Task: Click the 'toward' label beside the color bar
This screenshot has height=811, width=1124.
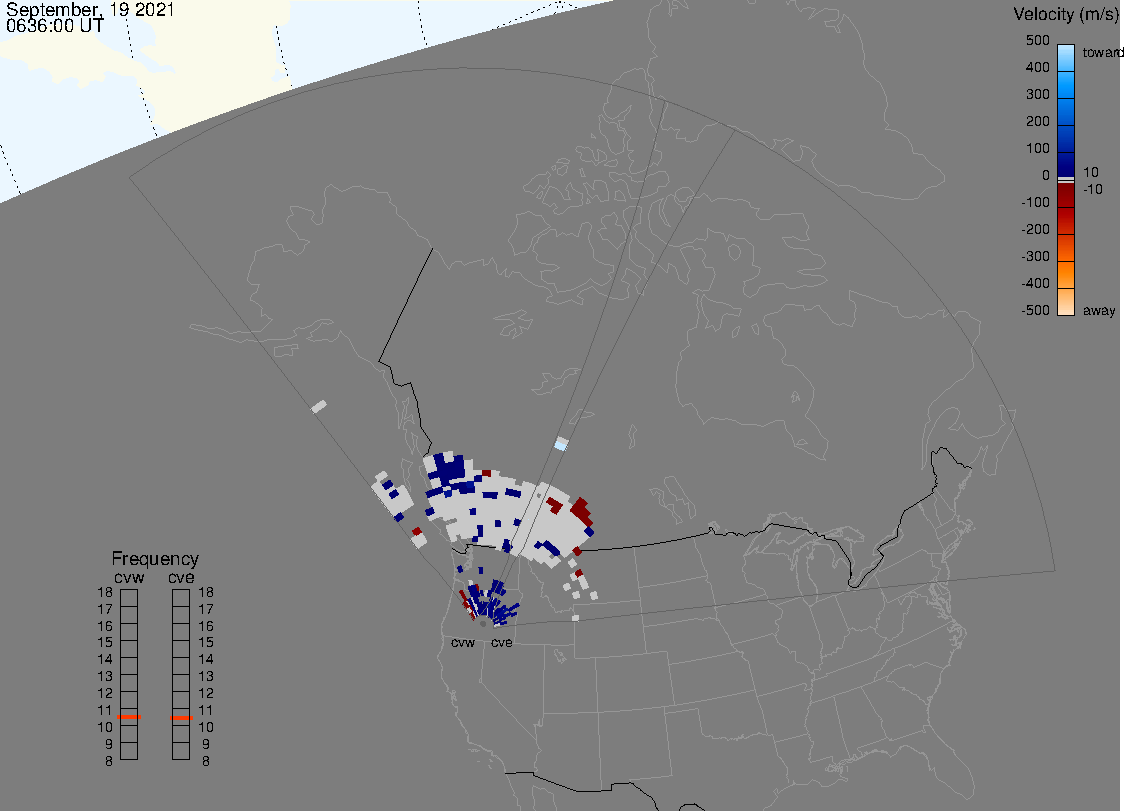Action: pyautogui.click(x=1103, y=52)
